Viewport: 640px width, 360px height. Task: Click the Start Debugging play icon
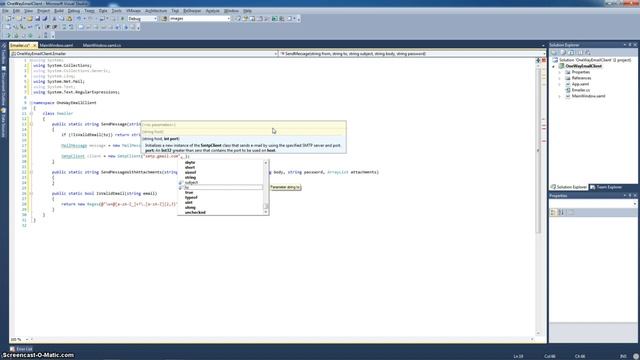(x=122, y=19)
